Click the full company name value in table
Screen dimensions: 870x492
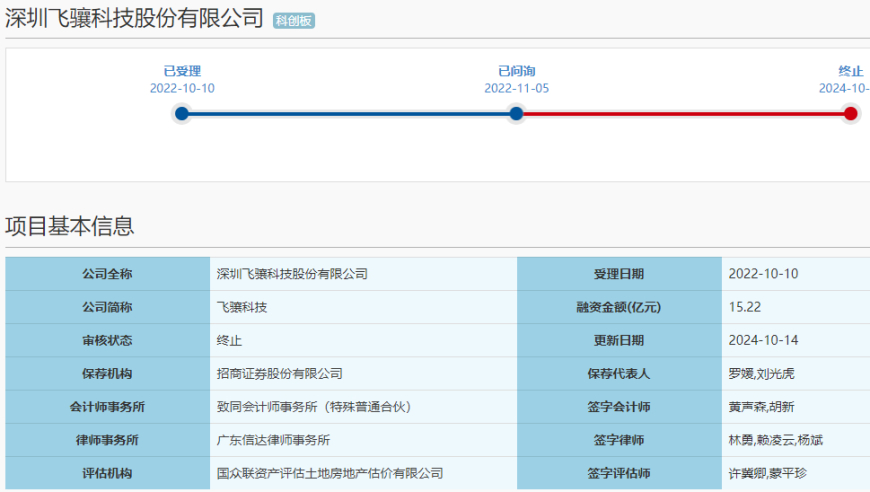[292, 273]
